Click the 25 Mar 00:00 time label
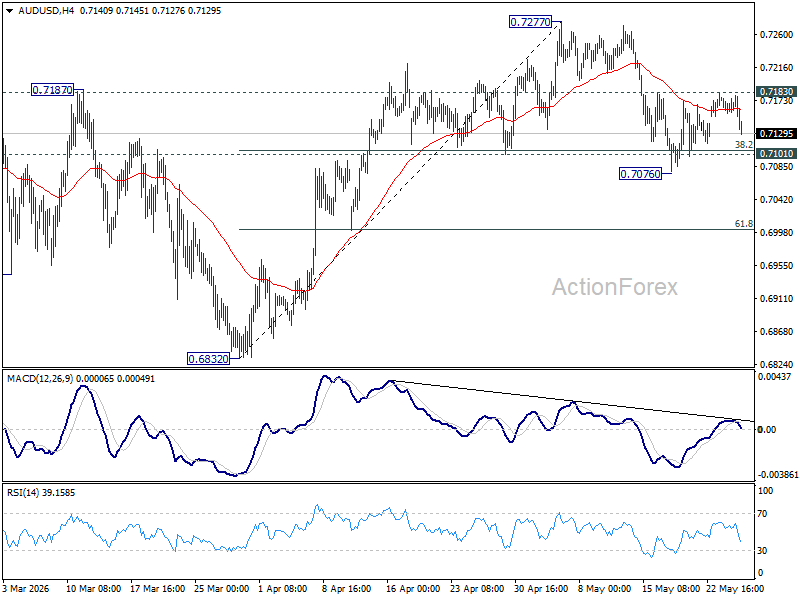This screenshot has height=600, width=800. (221, 589)
